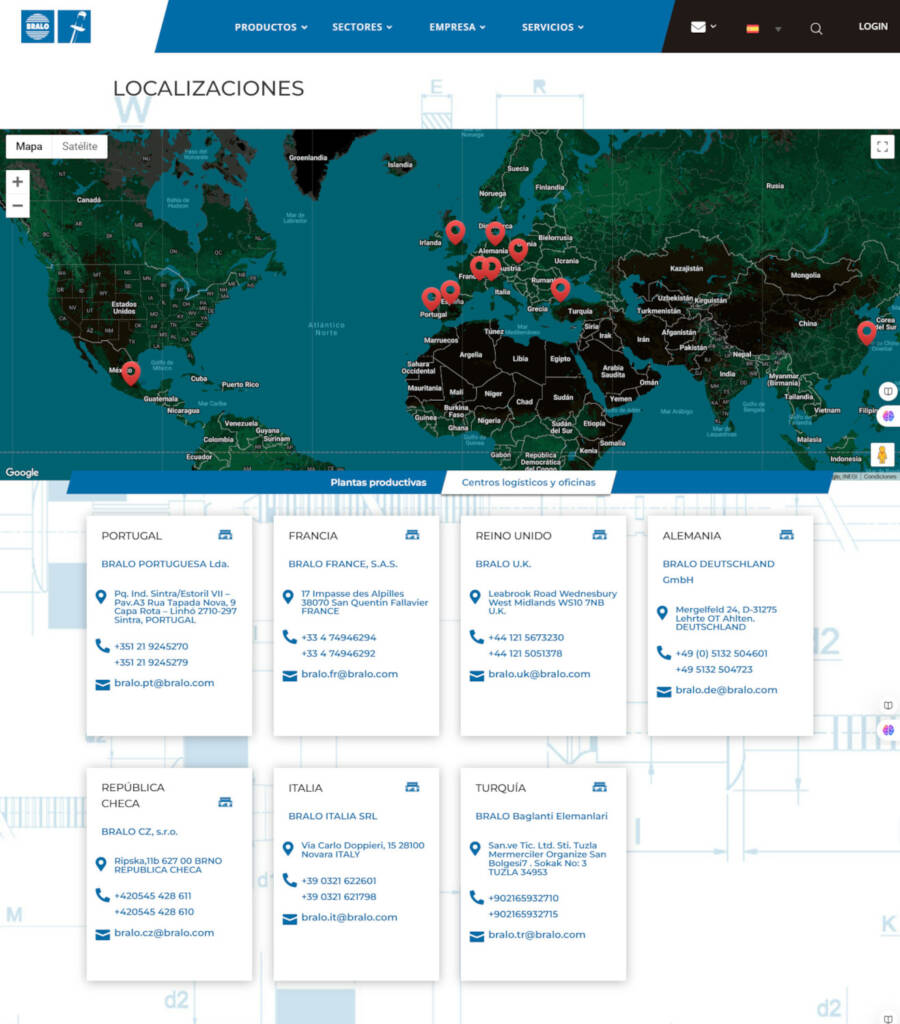
Task: Expand the Productos dropdown menu
Action: pyautogui.click(x=270, y=27)
